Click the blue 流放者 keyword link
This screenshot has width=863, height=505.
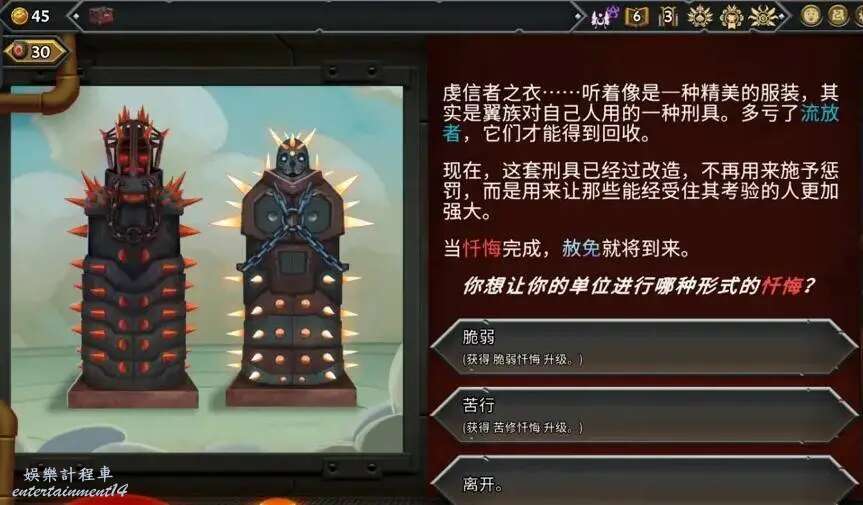coord(820,113)
